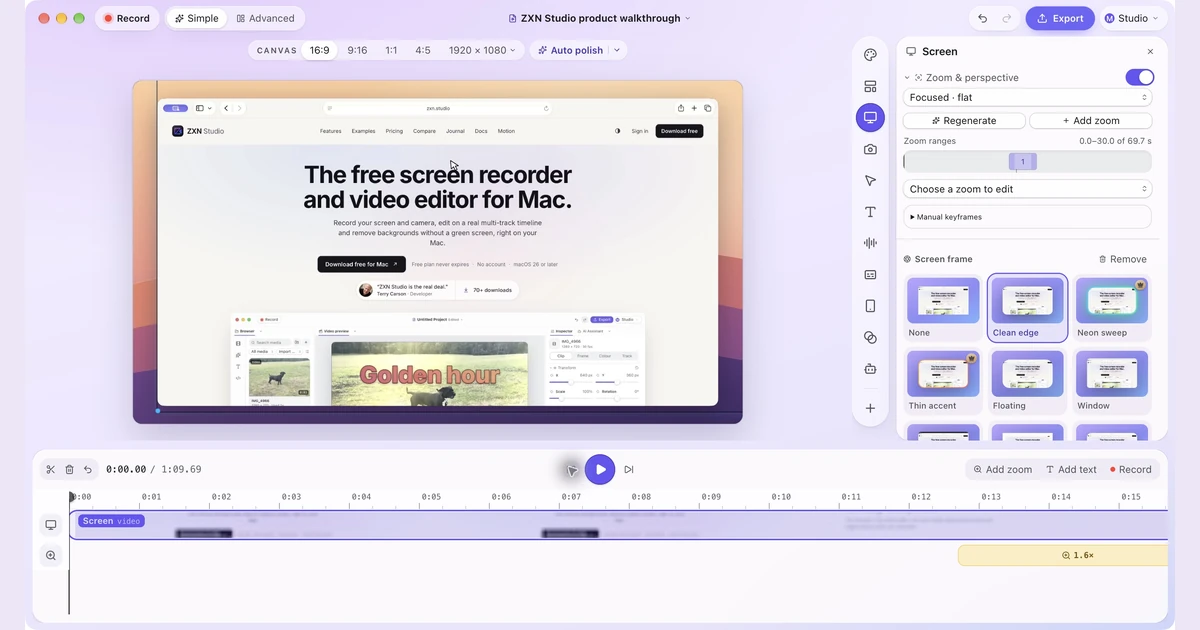Select the zoom track icon in timeline
The width and height of the screenshot is (1200, 630).
(51, 555)
